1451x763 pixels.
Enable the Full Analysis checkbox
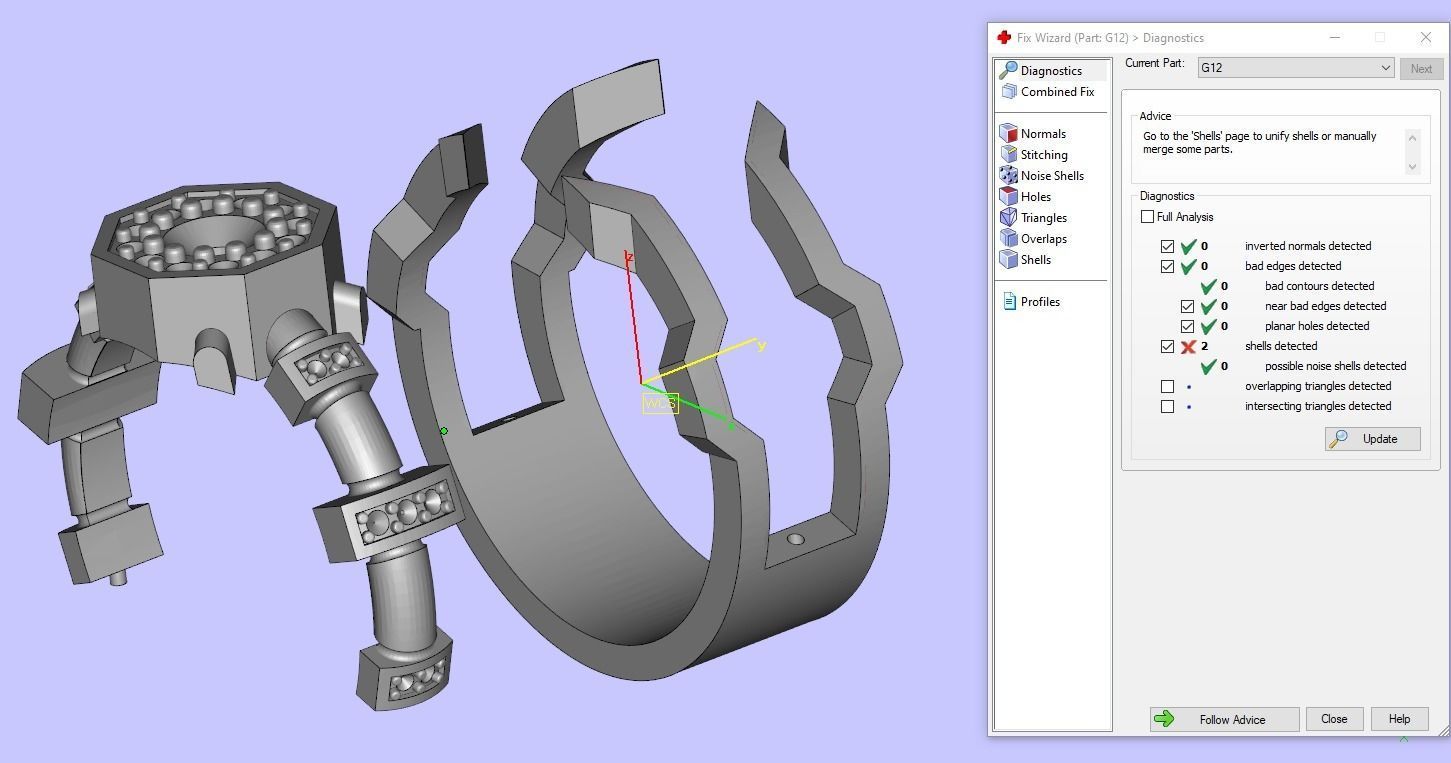point(1148,217)
